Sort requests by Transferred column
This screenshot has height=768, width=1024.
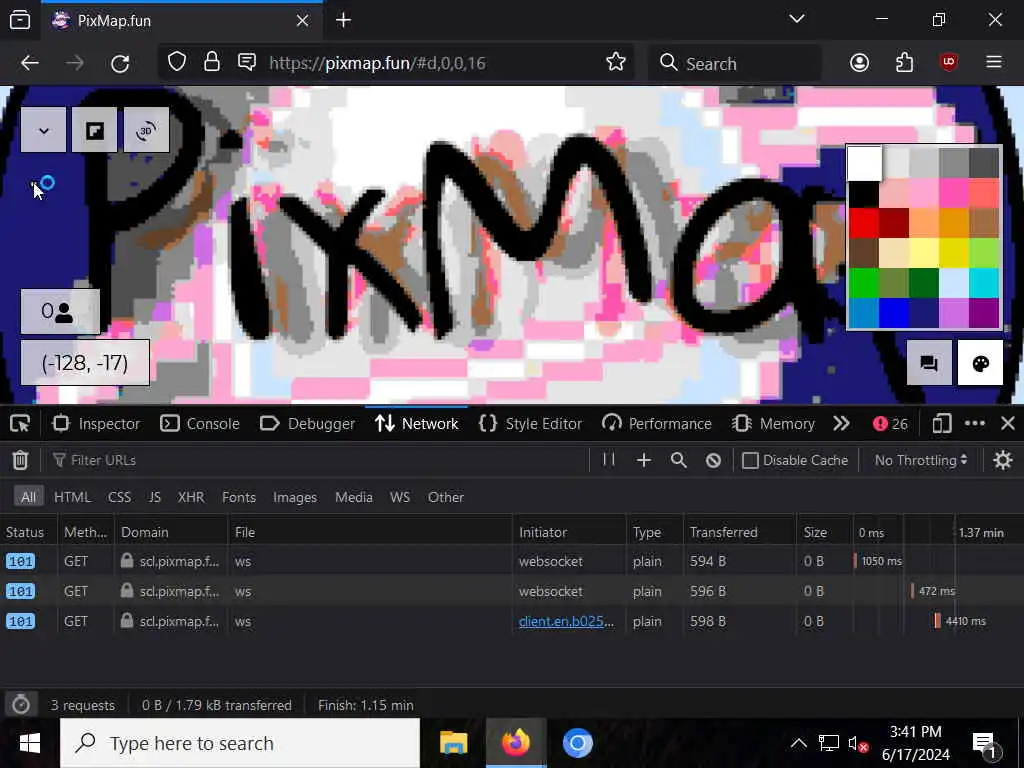[x=739, y=532]
